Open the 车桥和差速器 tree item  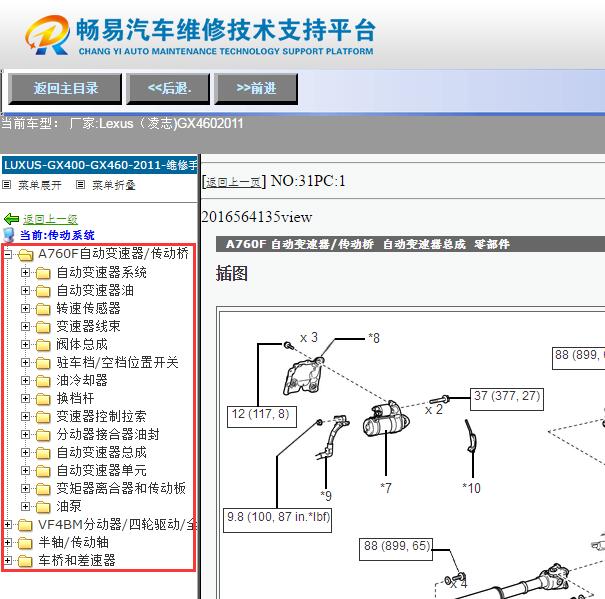tap(77, 560)
